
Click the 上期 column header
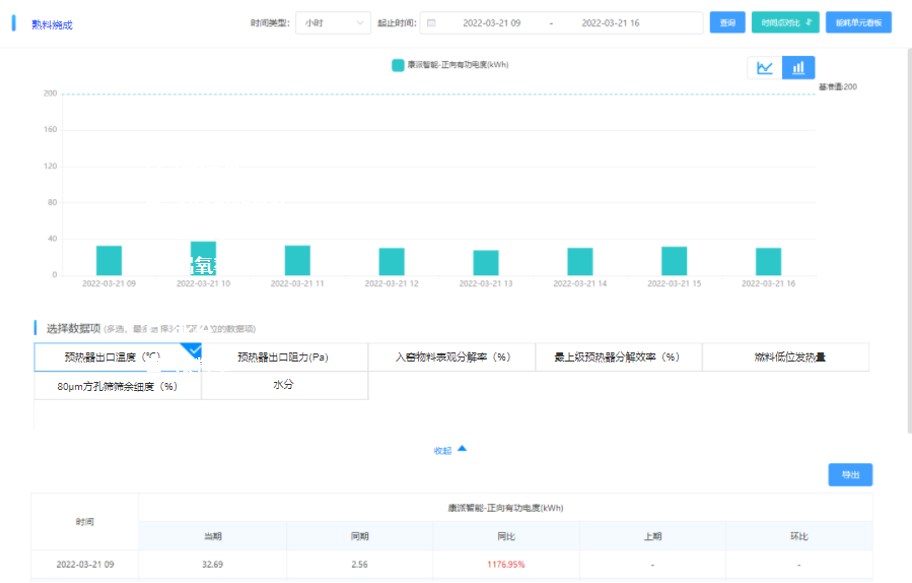(x=653, y=536)
